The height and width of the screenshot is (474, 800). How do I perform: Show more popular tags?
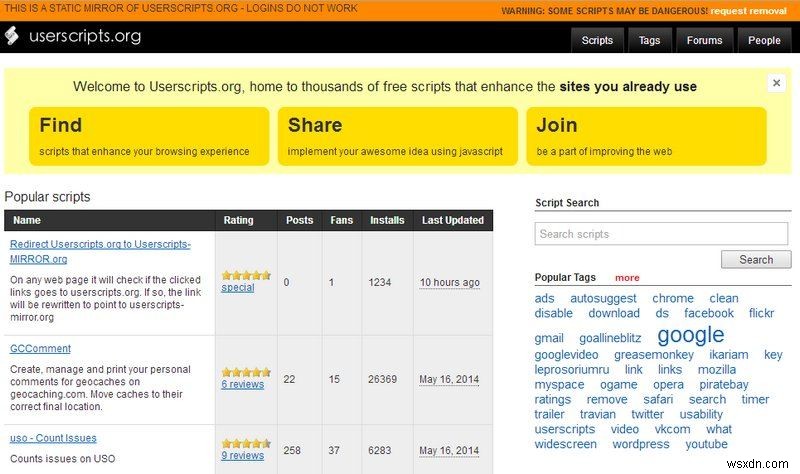[627, 277]
